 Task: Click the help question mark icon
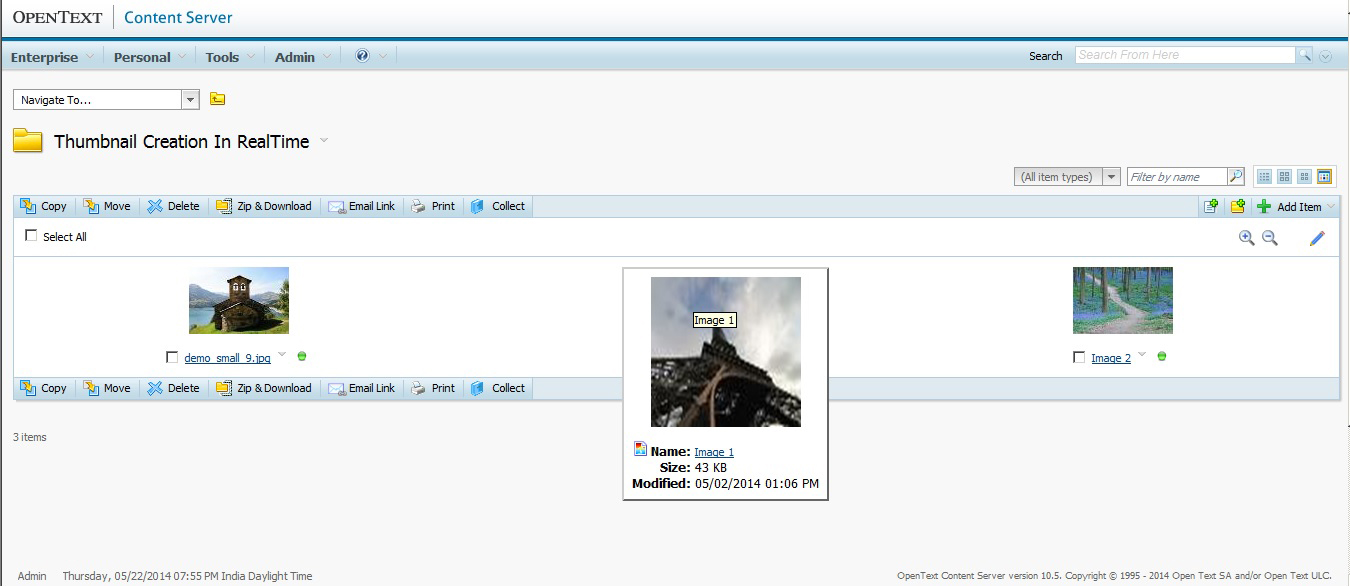[362, 56]
